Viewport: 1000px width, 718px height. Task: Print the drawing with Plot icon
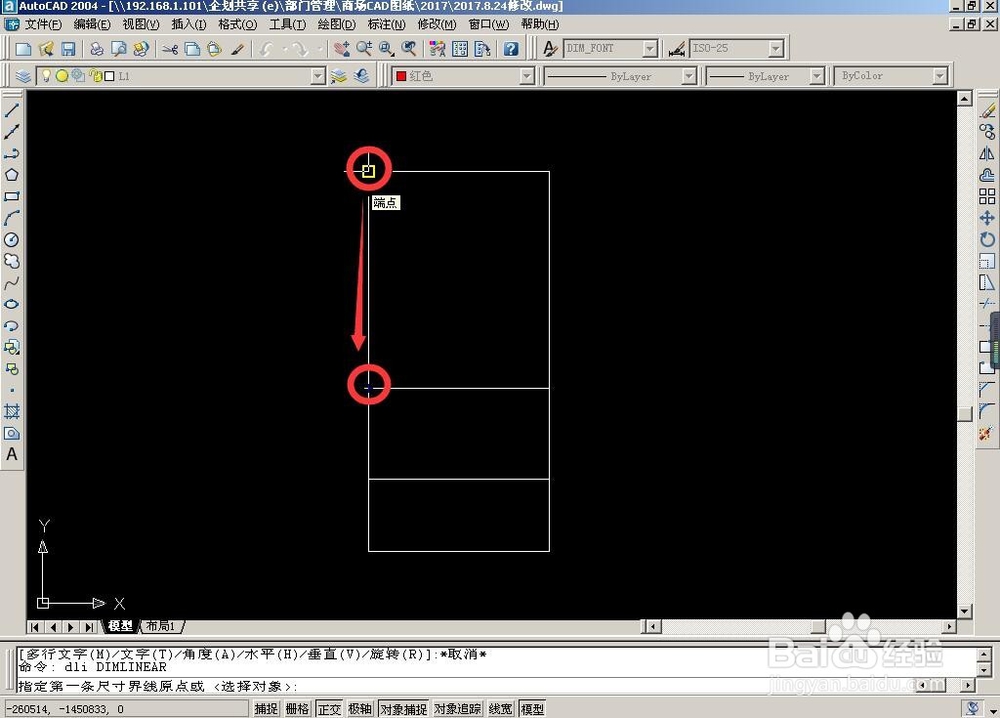tap(96, 49)
